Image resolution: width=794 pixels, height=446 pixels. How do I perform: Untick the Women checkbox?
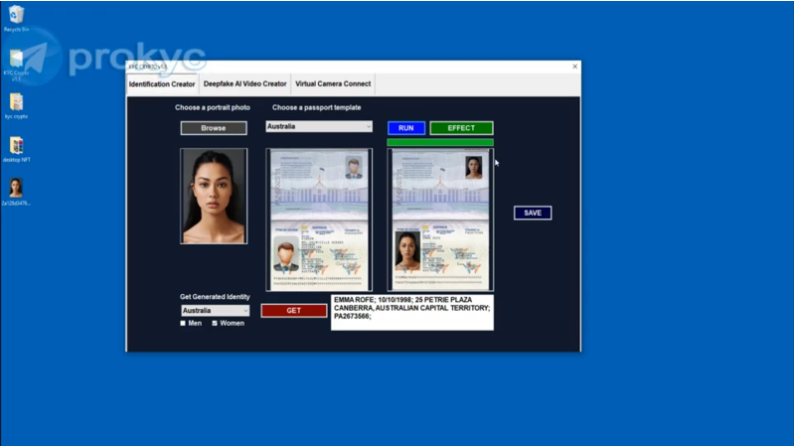tap(215, 323)
